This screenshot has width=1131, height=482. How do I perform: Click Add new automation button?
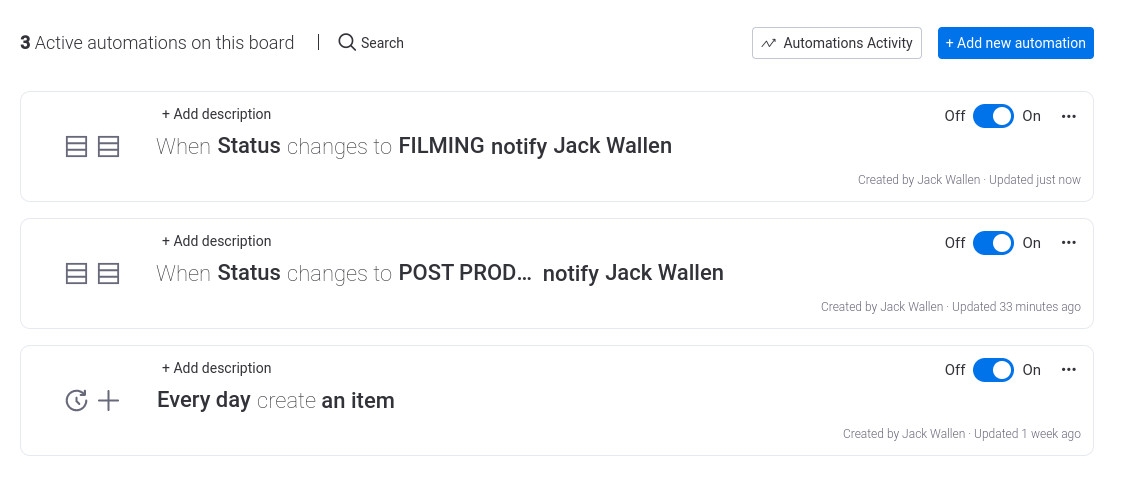pyautogui.click(x=1015, y=43)
